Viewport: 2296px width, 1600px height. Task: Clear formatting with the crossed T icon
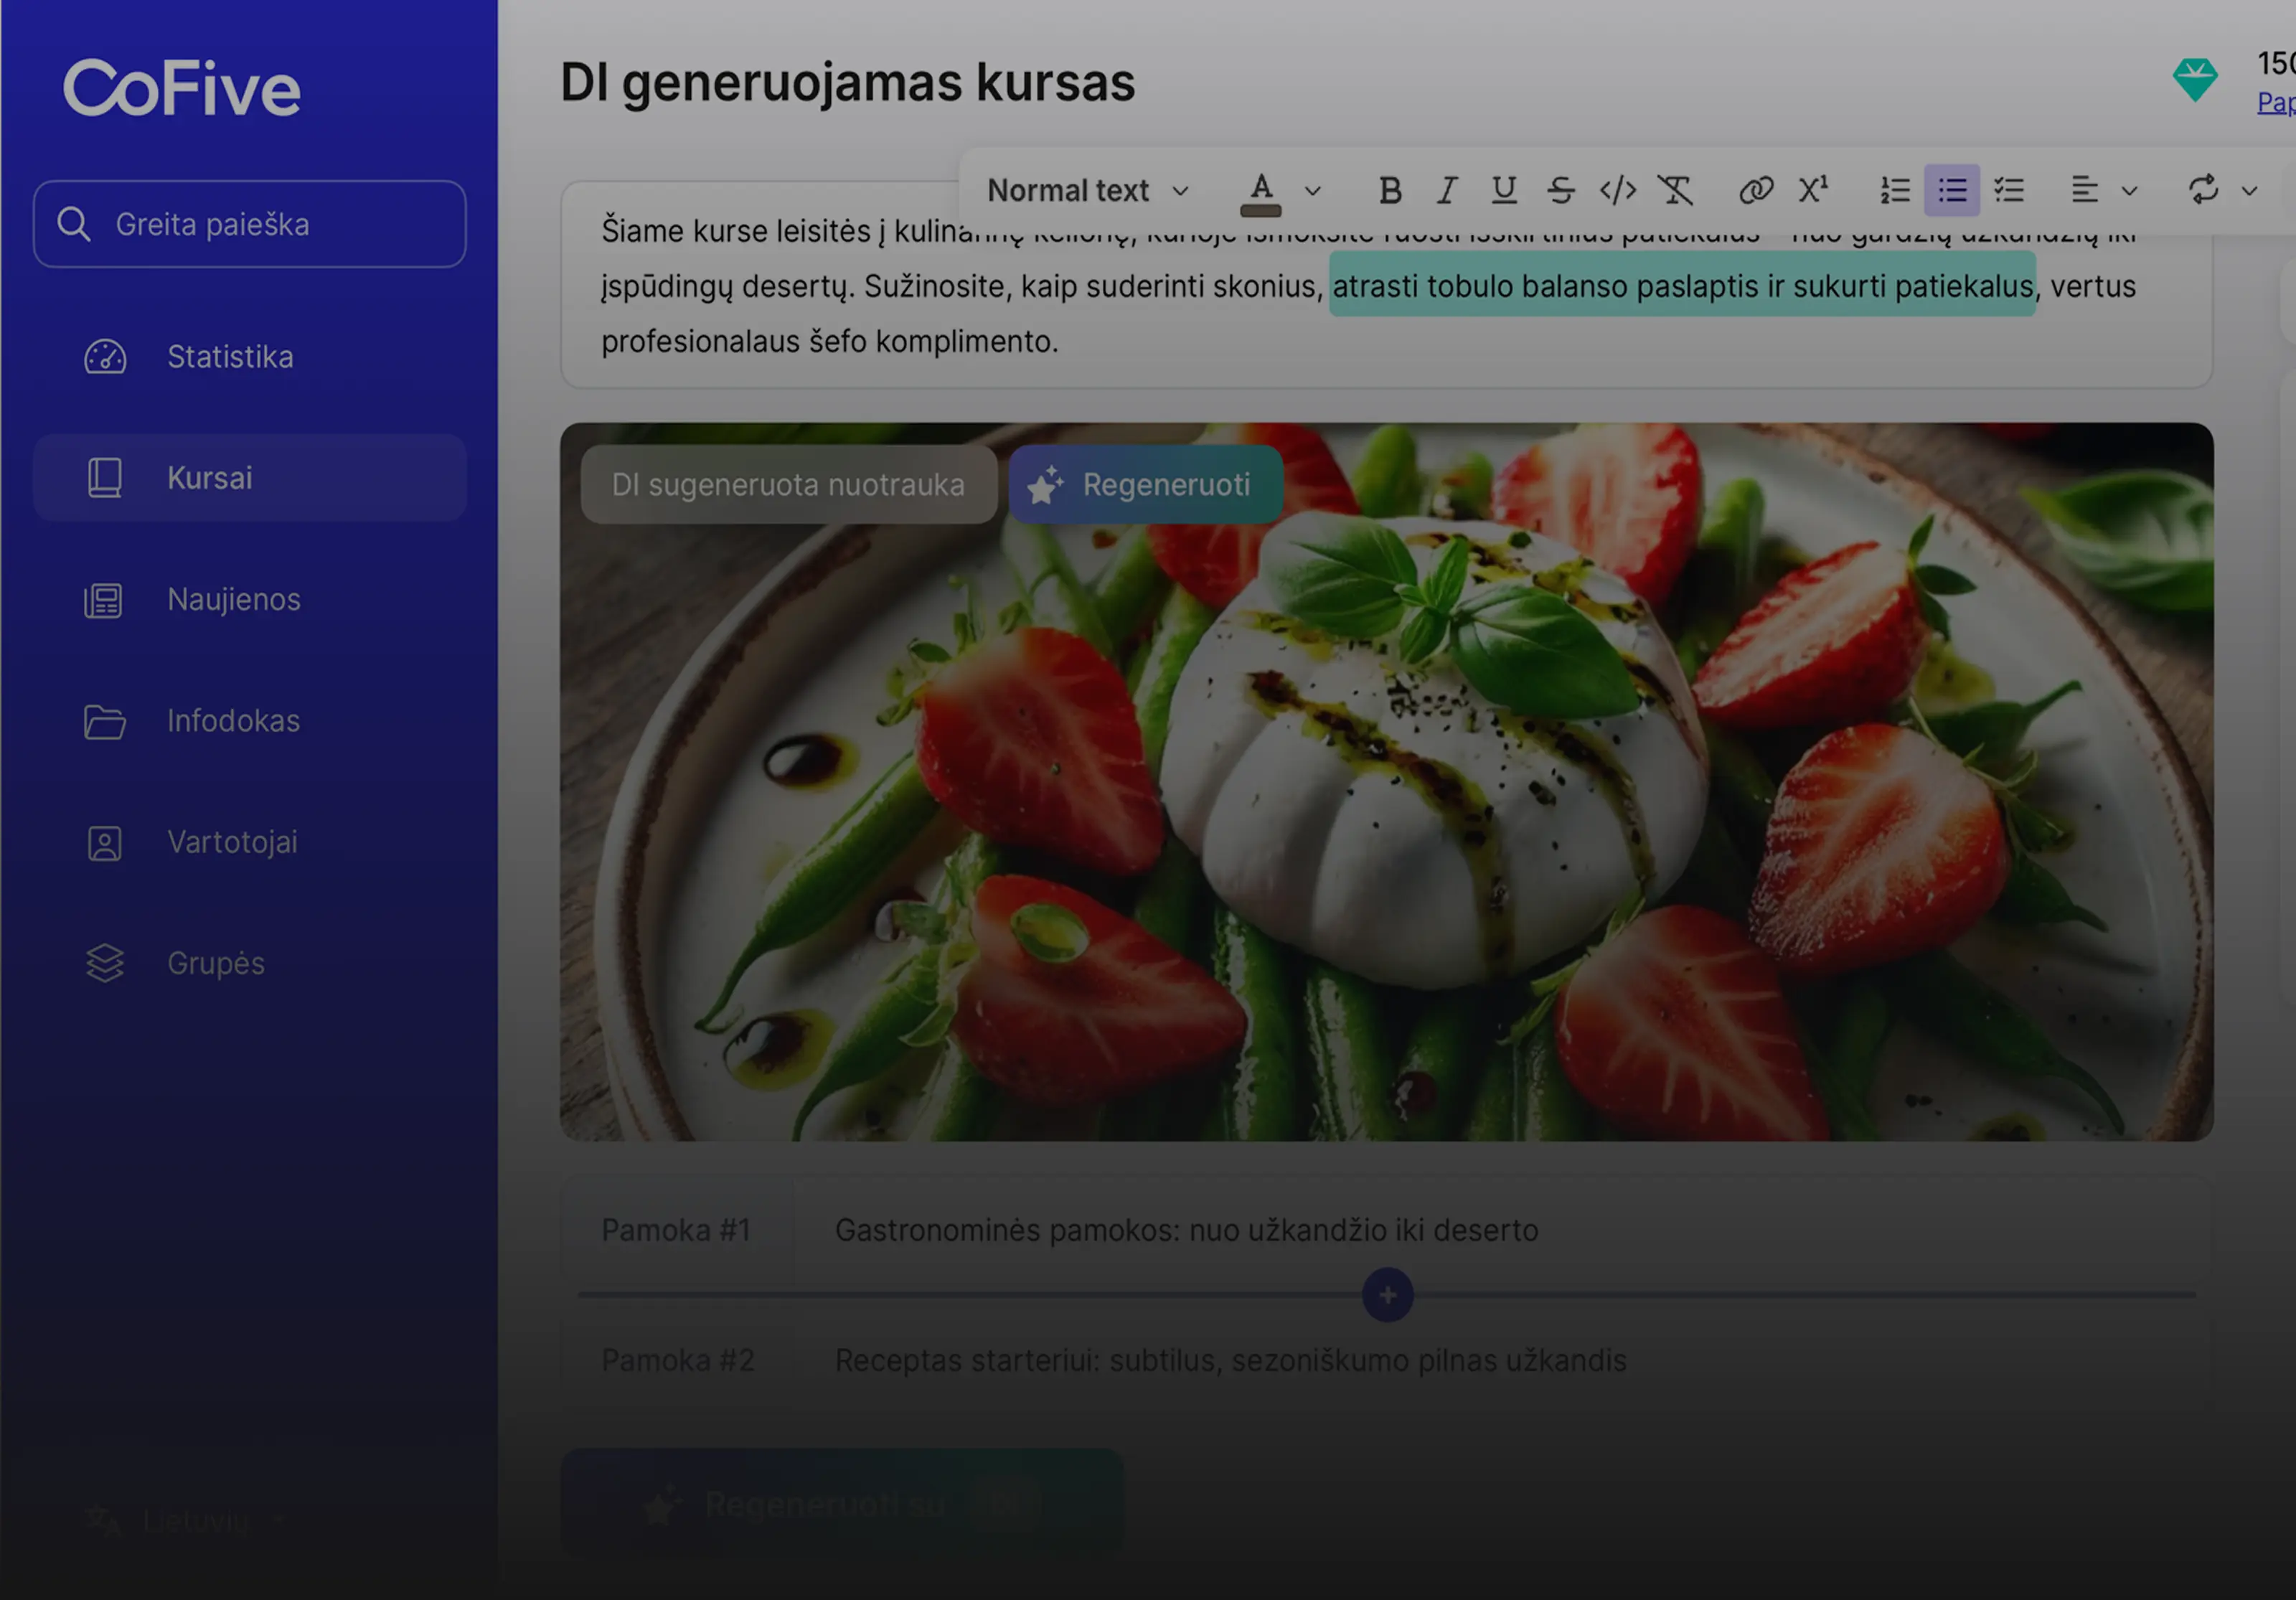click(1675, 190)
